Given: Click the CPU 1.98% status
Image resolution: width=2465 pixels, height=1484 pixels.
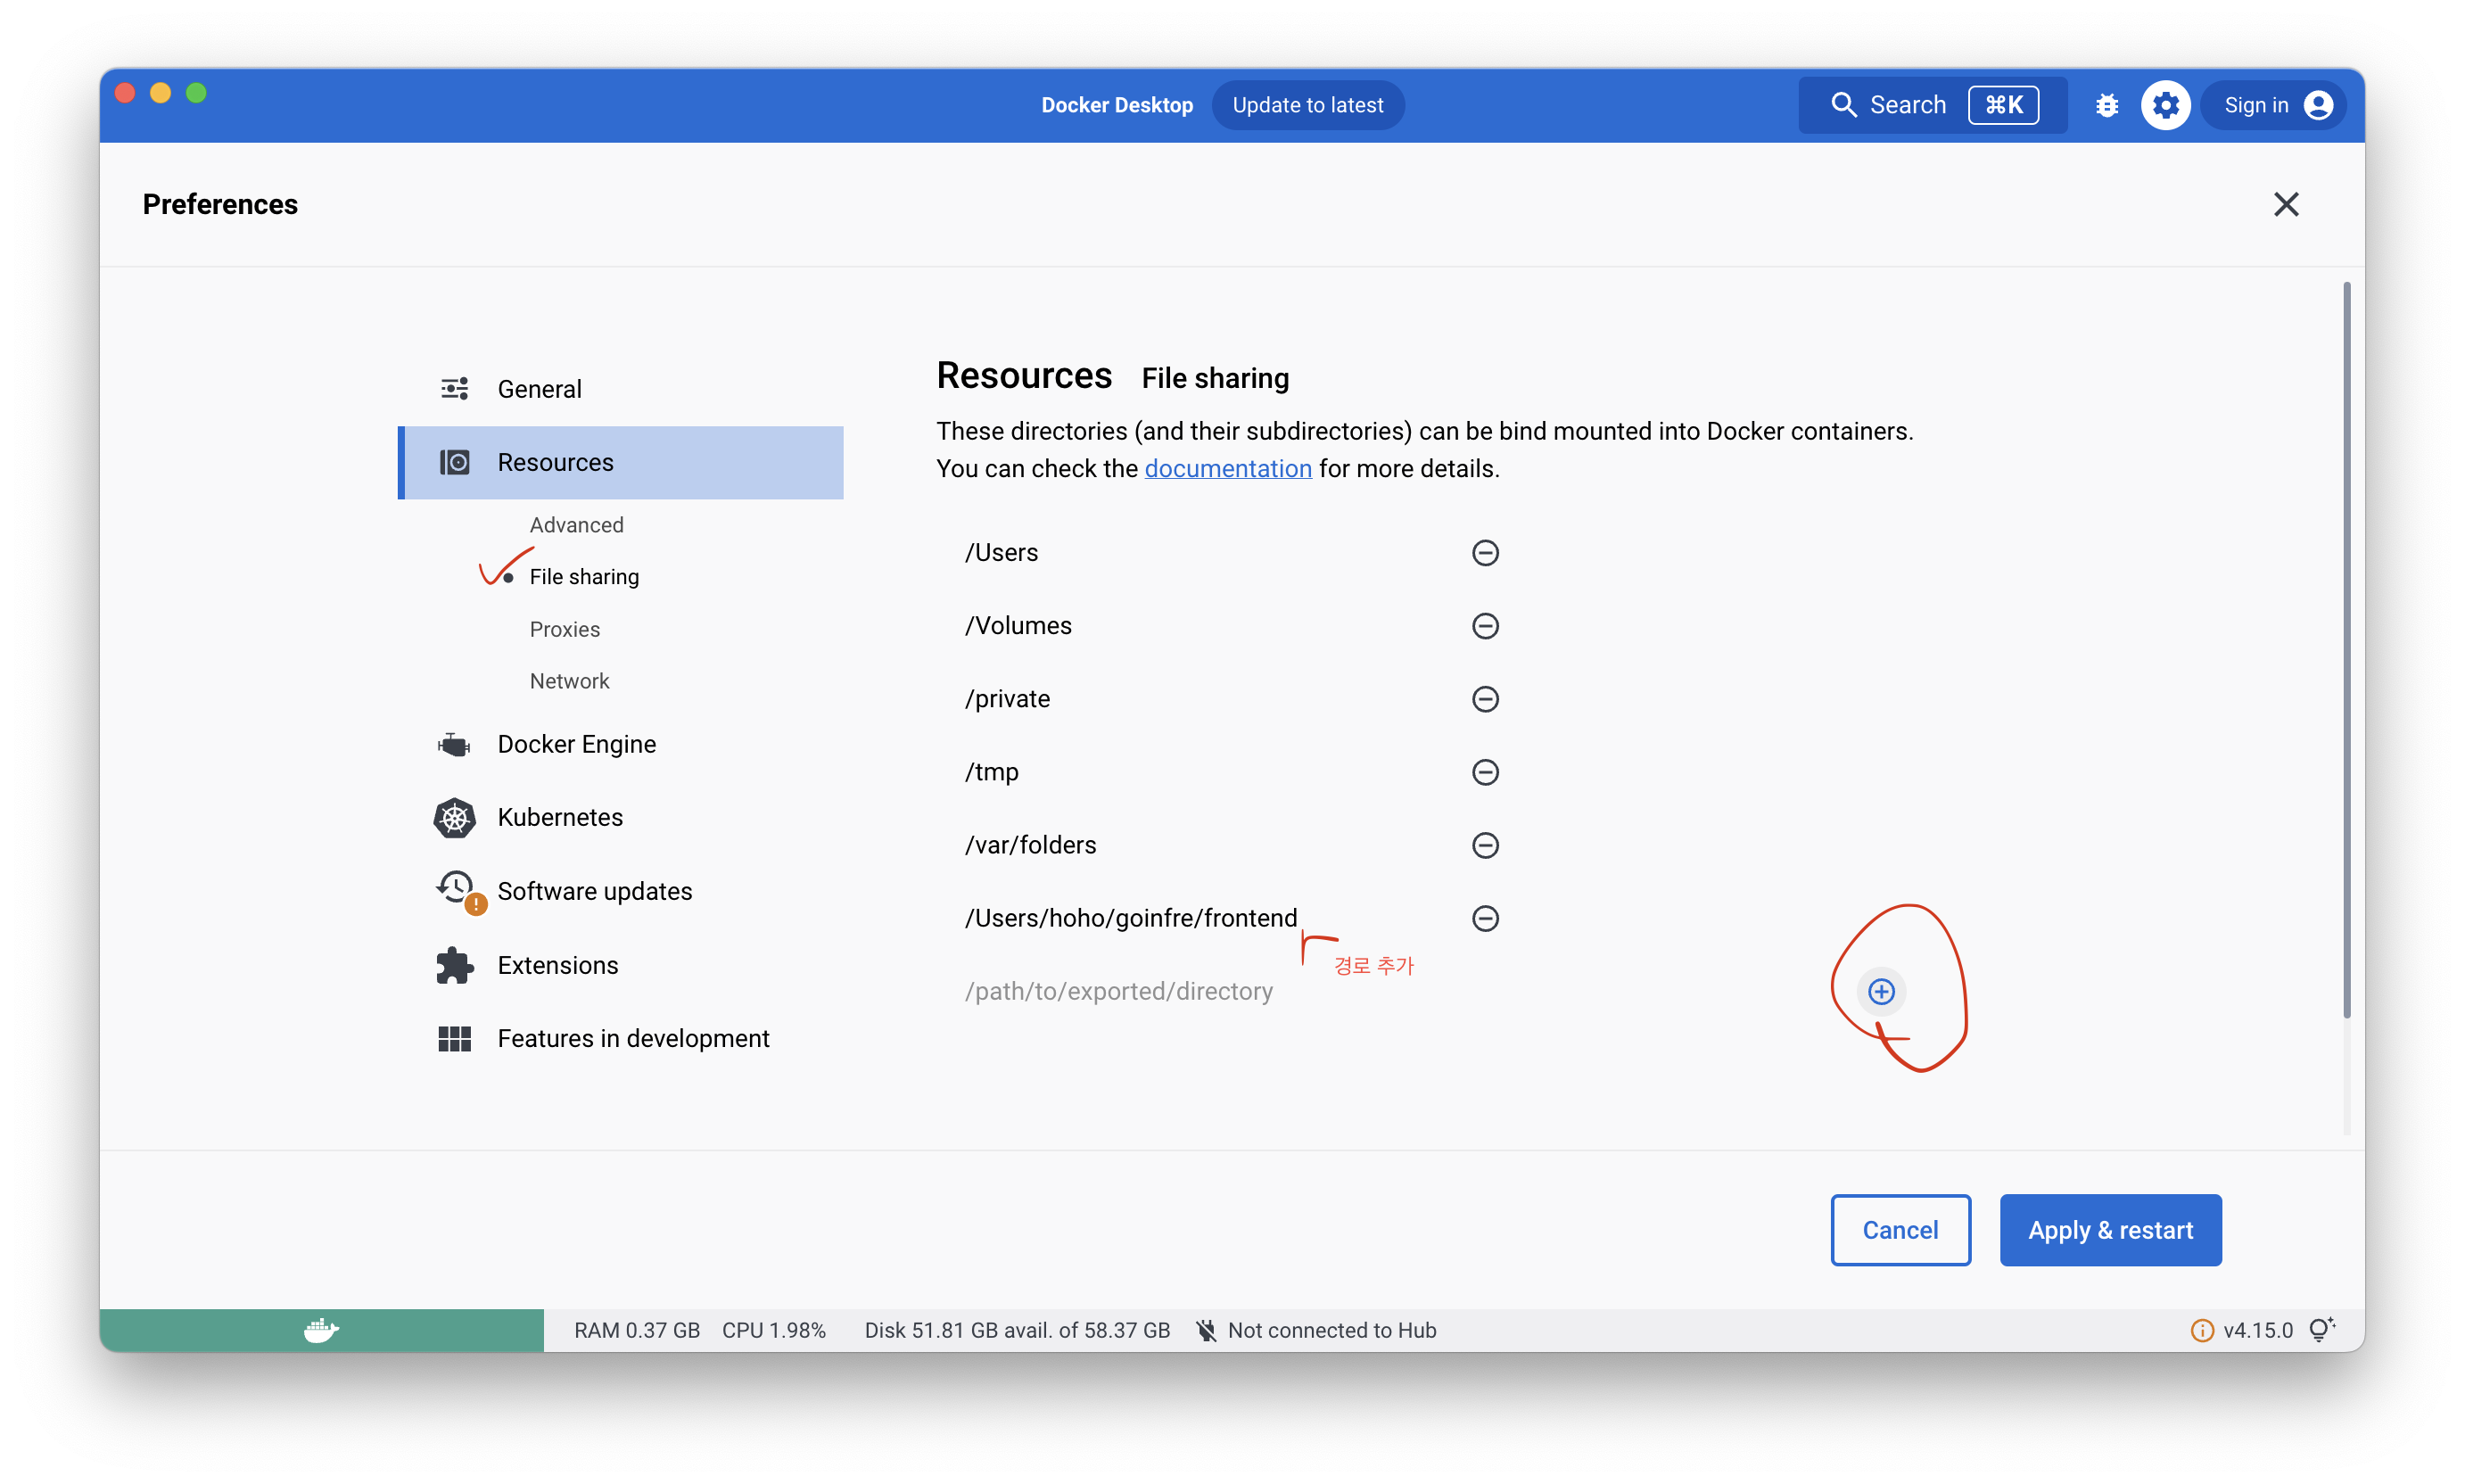Looking at the screenshot, I should [774, 1330].
